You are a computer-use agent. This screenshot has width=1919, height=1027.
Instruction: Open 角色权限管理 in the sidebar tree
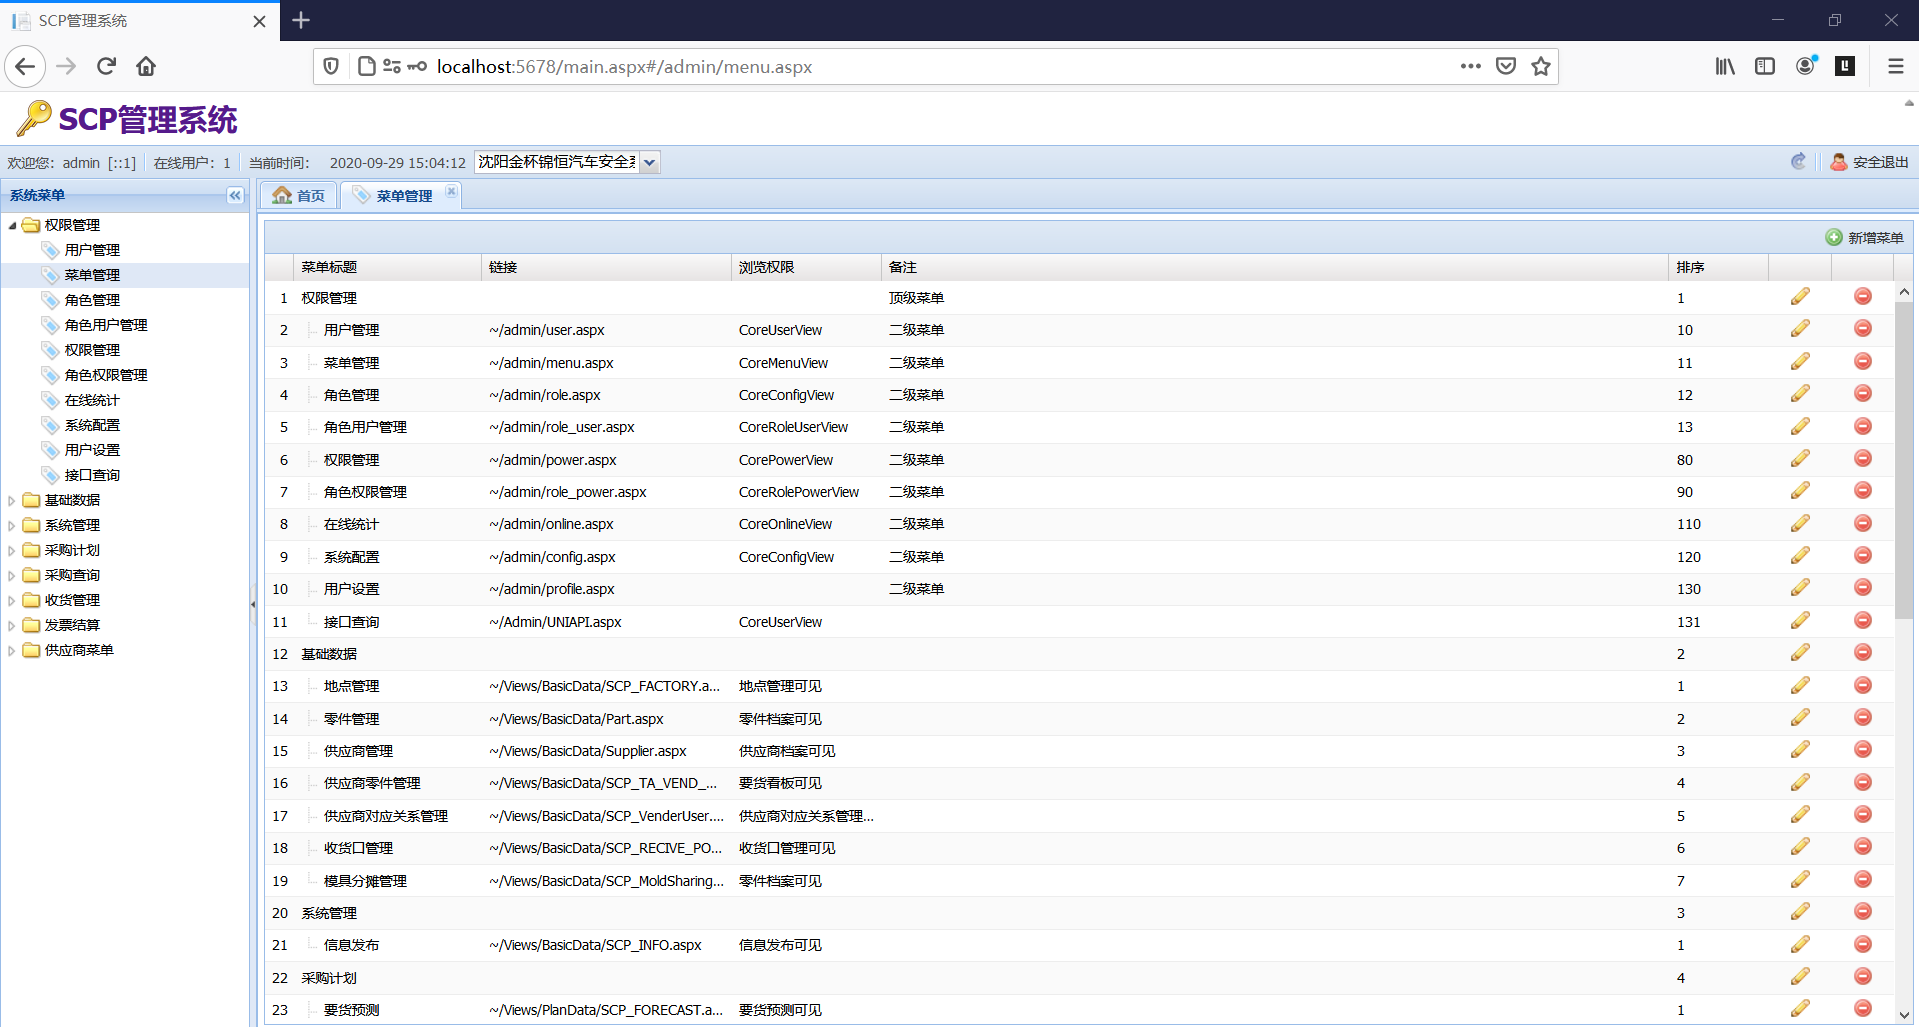click(106, 375)
